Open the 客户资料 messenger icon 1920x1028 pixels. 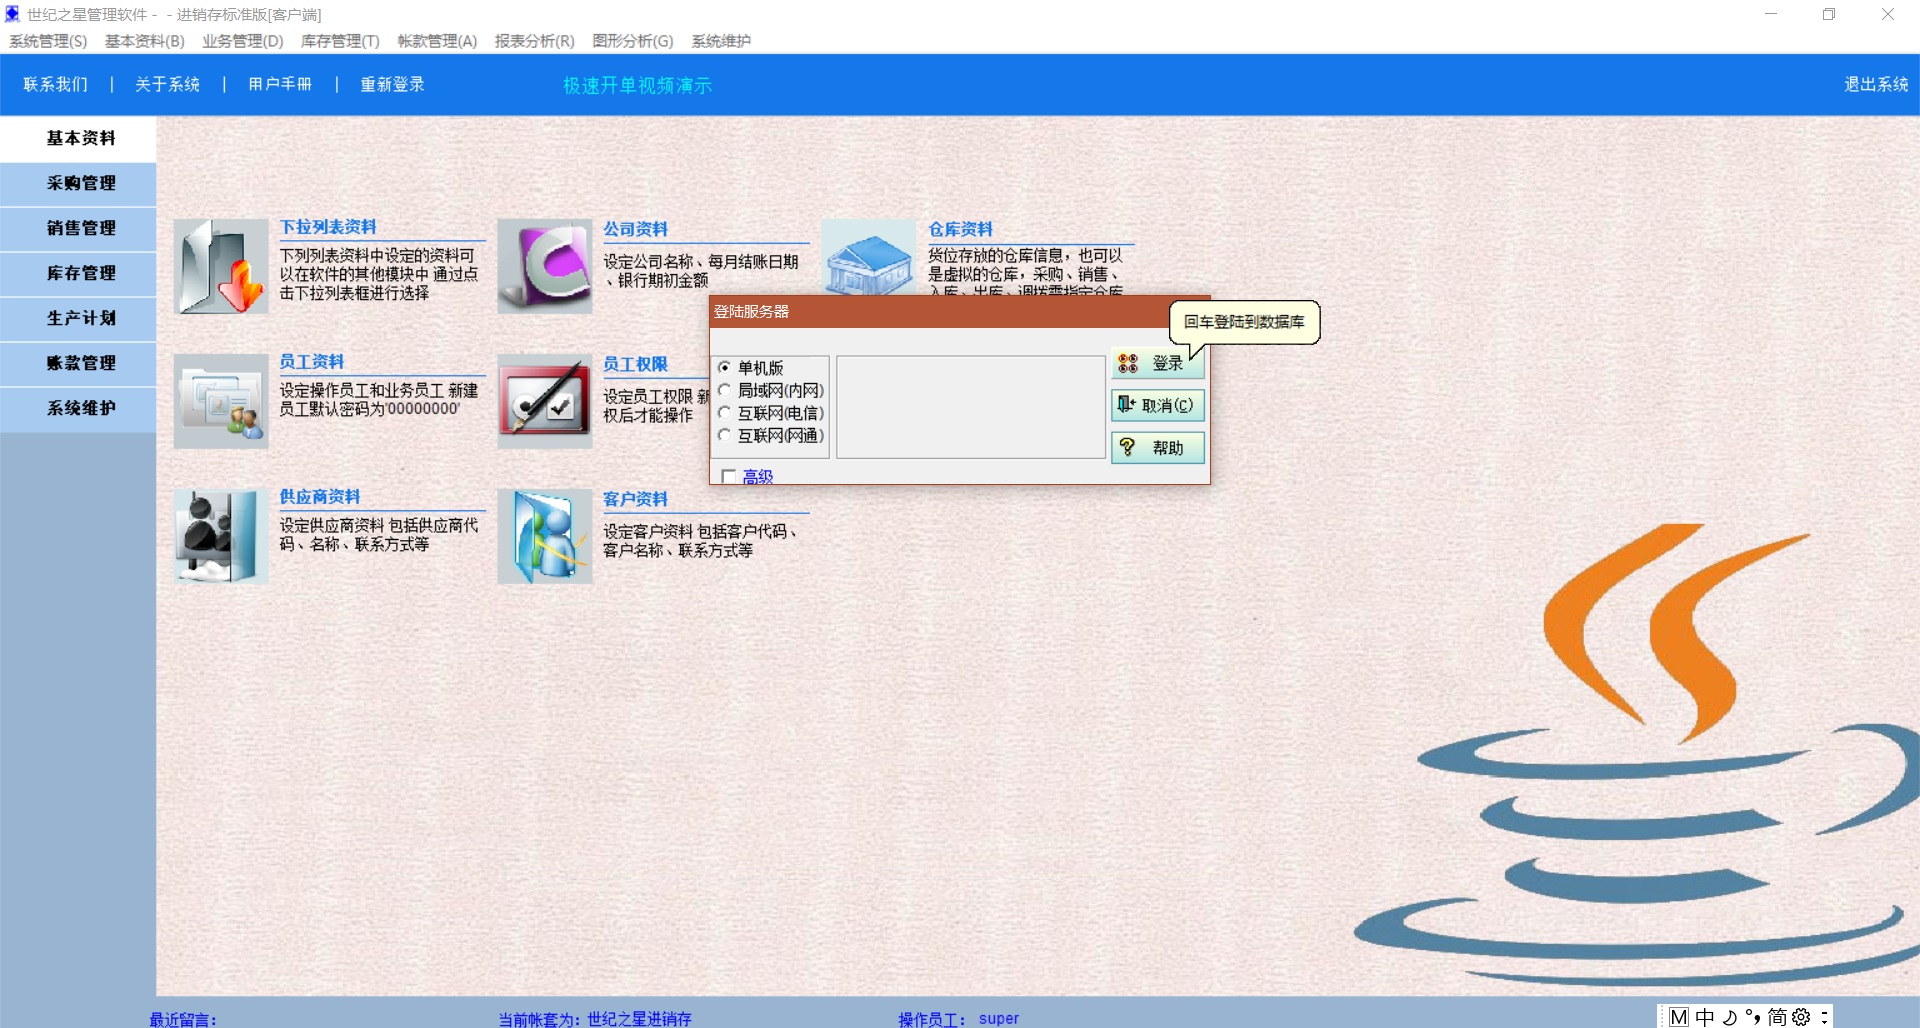pyautogui.click(x=545, y=536)
